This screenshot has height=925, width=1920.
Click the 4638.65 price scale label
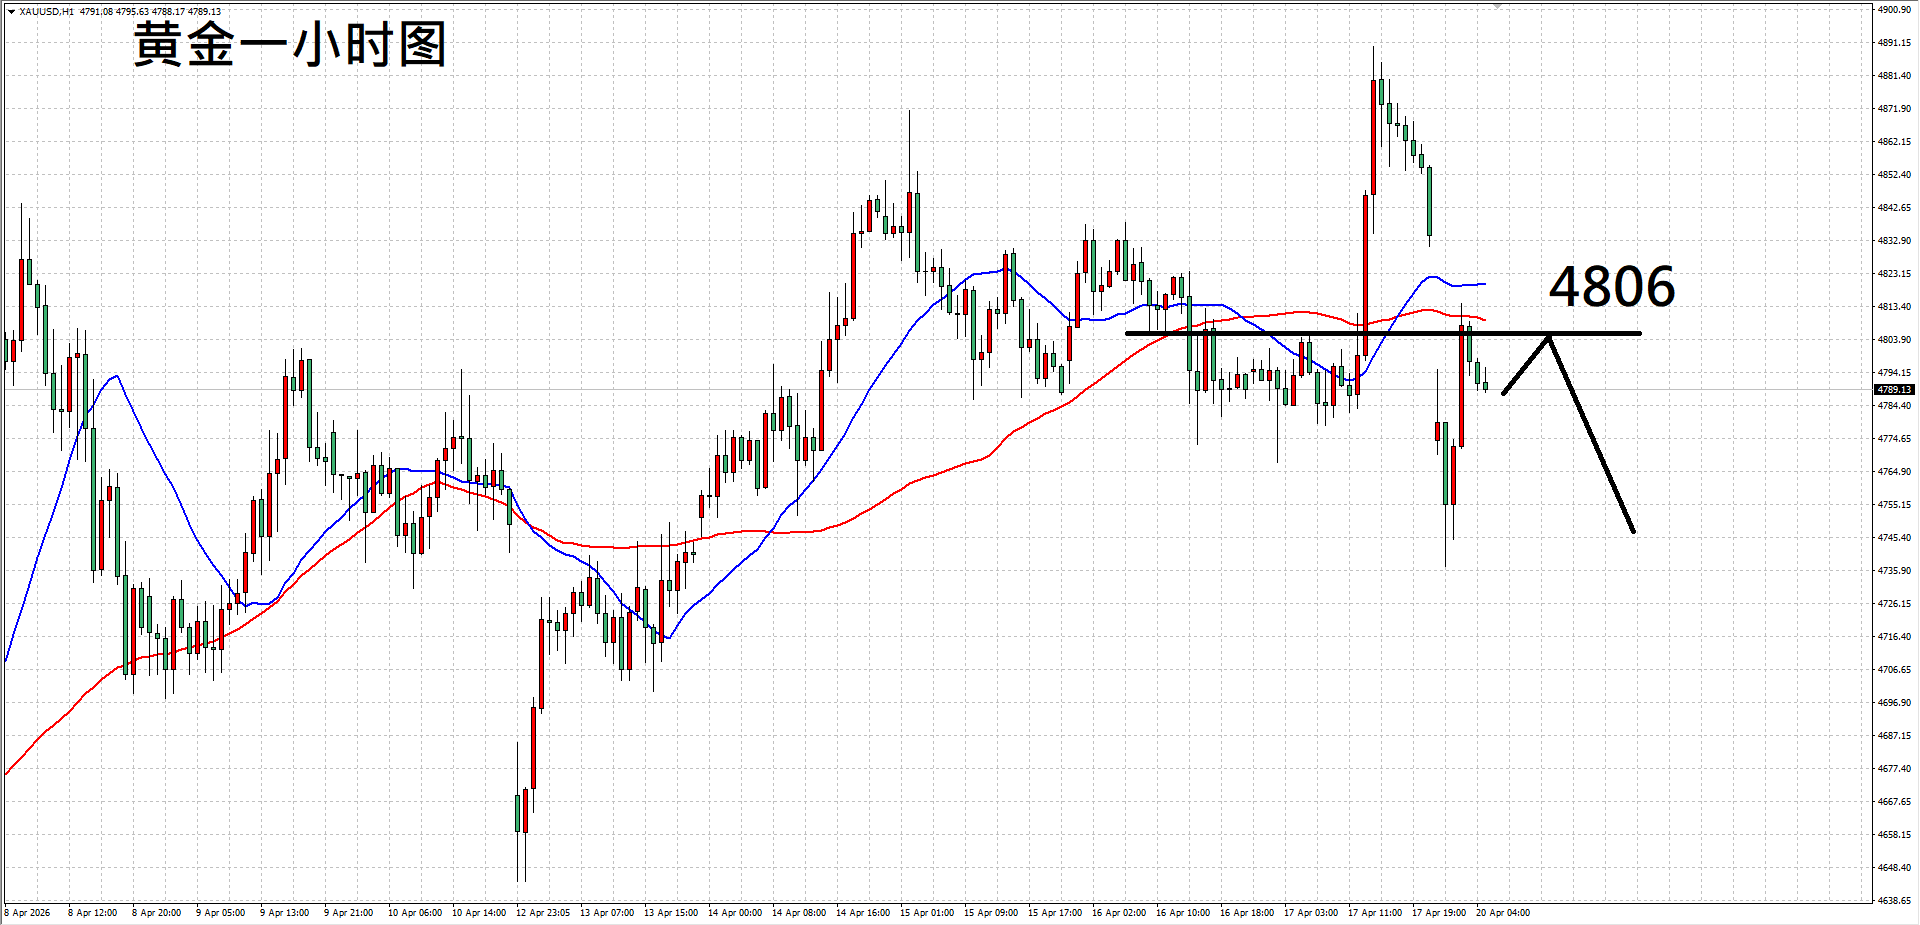tap(1894, 900)
